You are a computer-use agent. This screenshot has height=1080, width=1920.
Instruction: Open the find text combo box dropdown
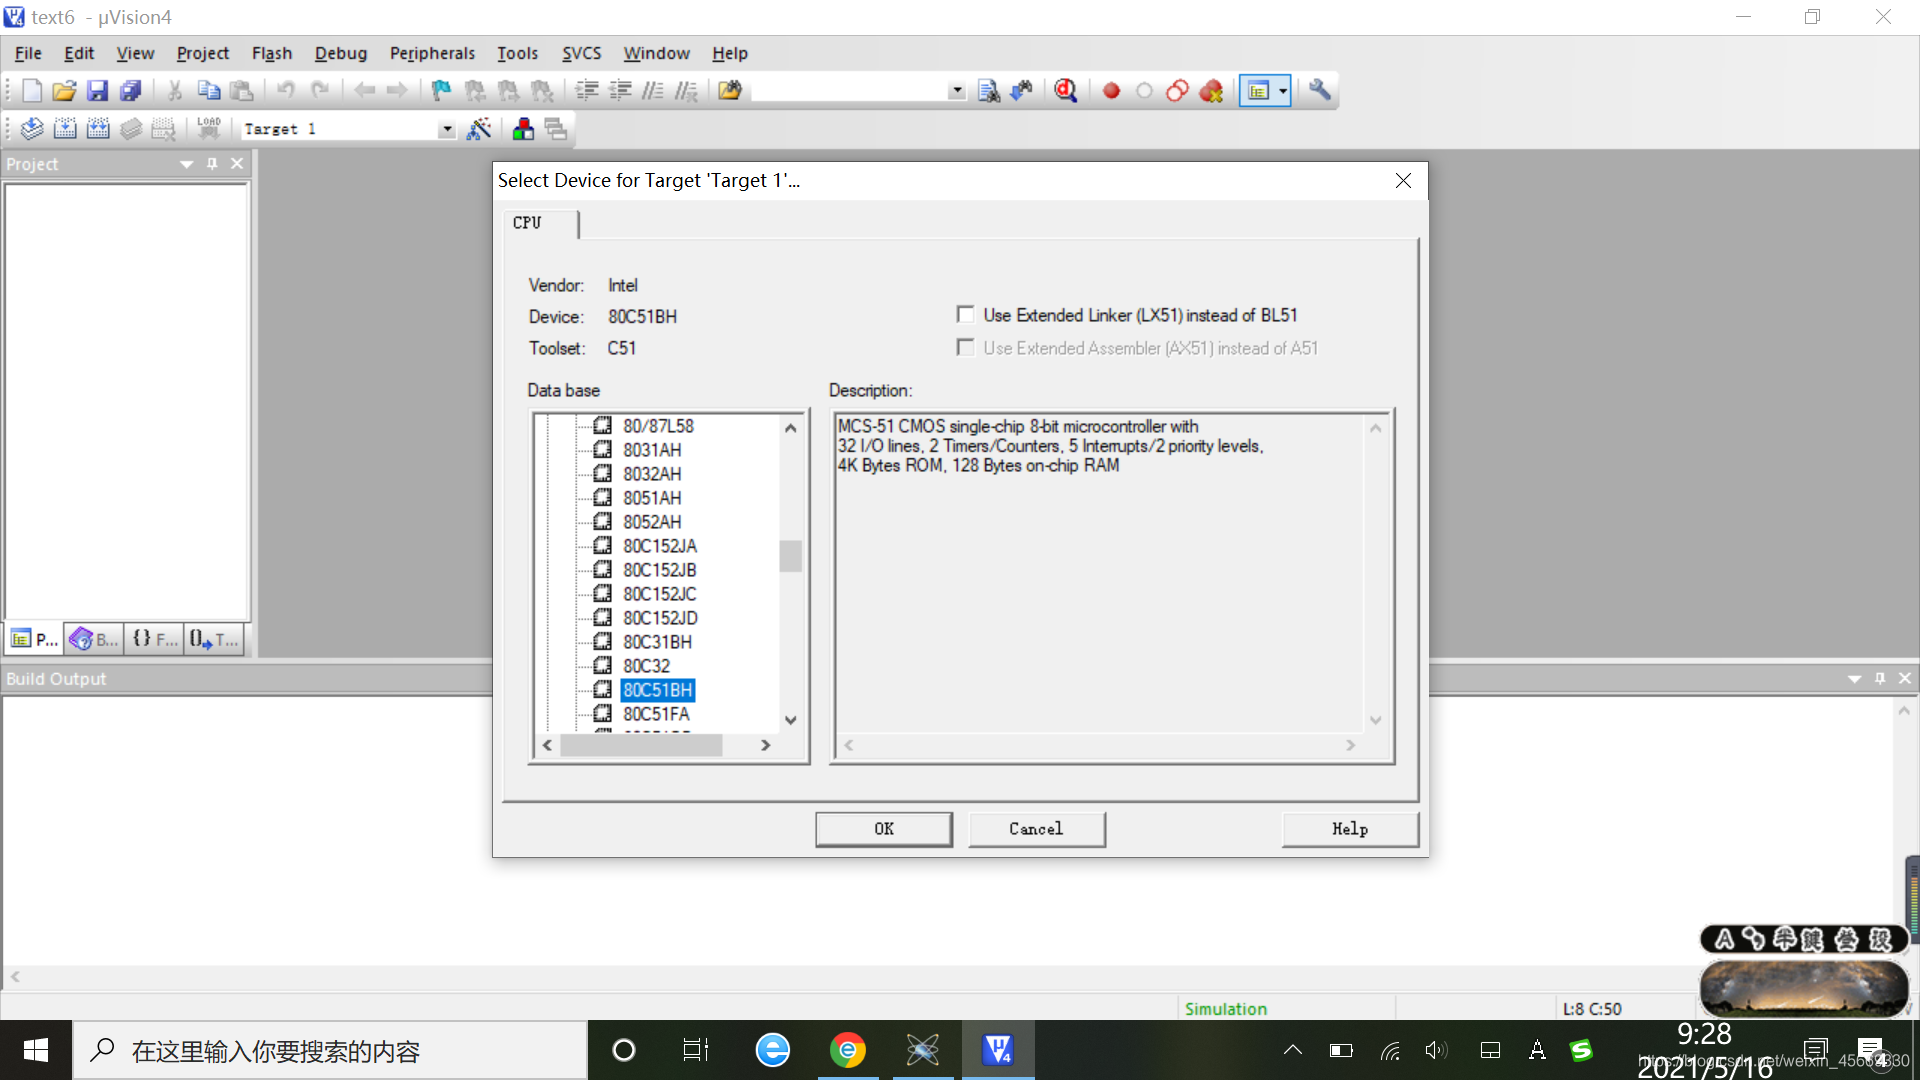[x=957, y=91]
